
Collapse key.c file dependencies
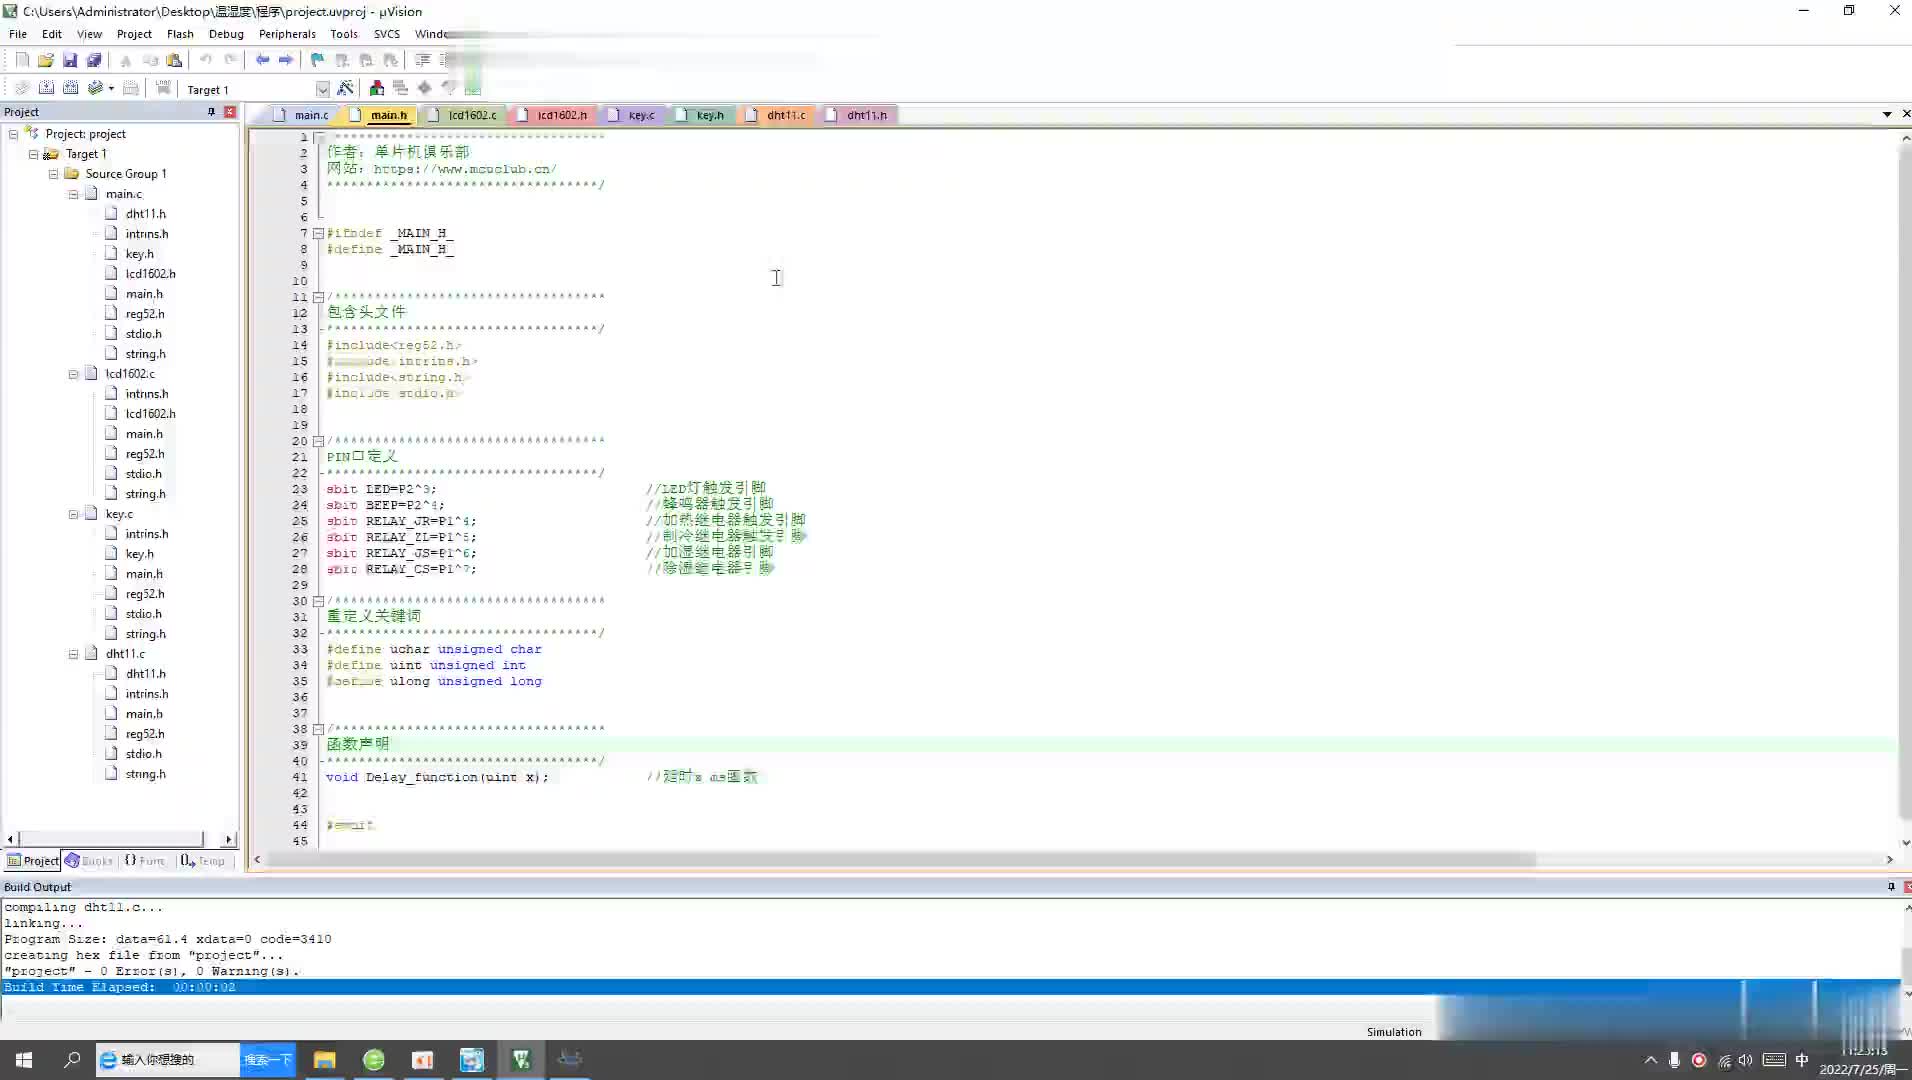[x=73, y=514]
